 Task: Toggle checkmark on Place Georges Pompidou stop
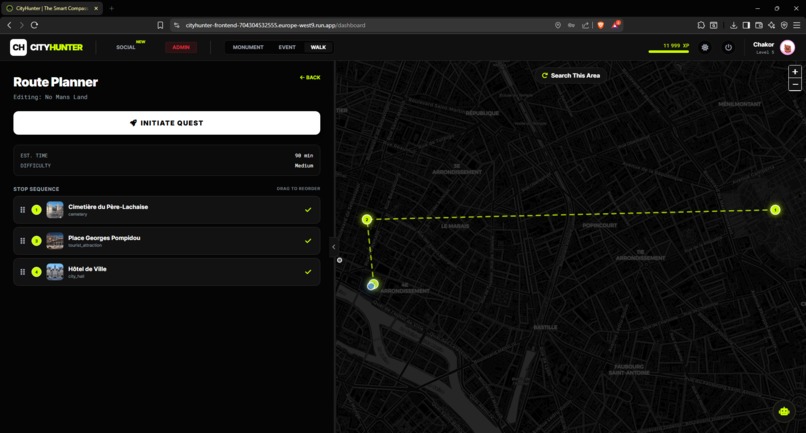(308, 241)
